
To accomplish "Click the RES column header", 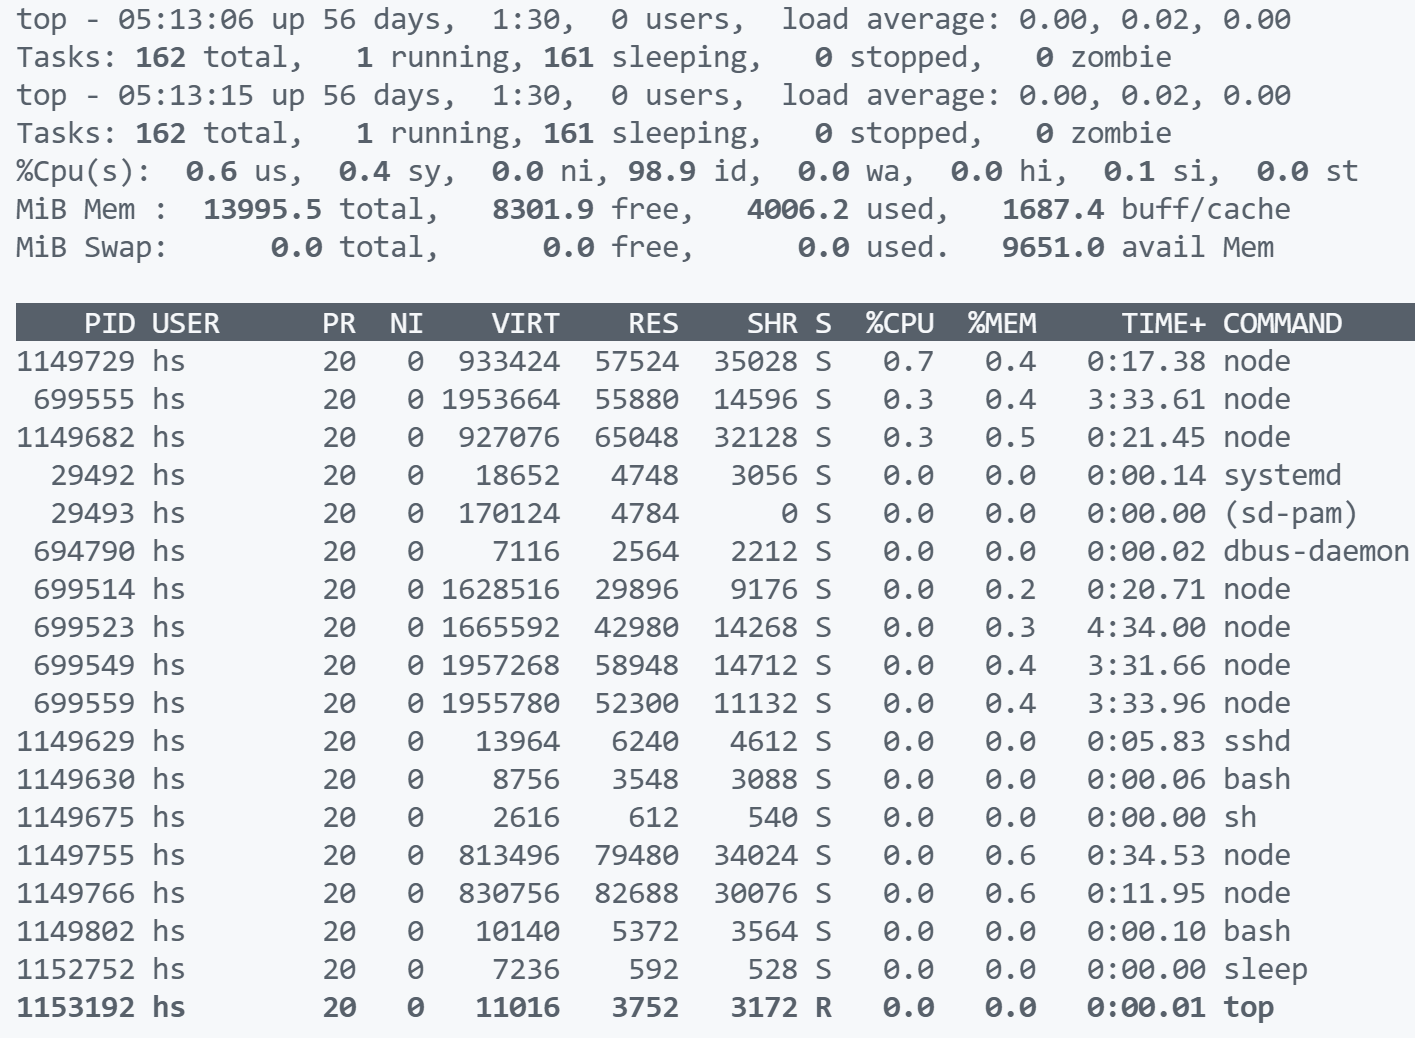I will pyautogui.click(x=653, y=323).
